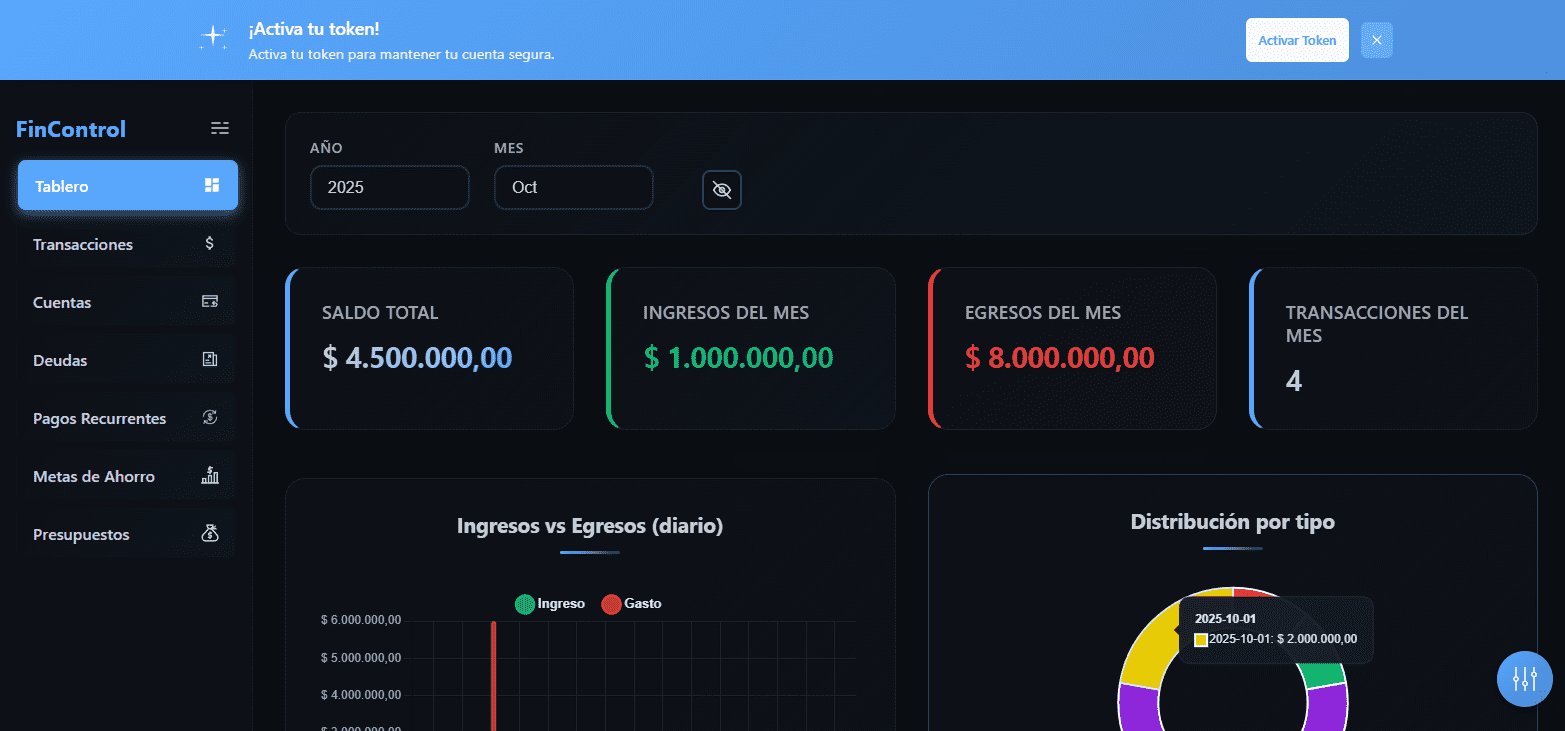Toggle the Ingreso legend in the chart
Image resolution: width=1565 pixels, height=731 pixels.
(x=549, y=603)
